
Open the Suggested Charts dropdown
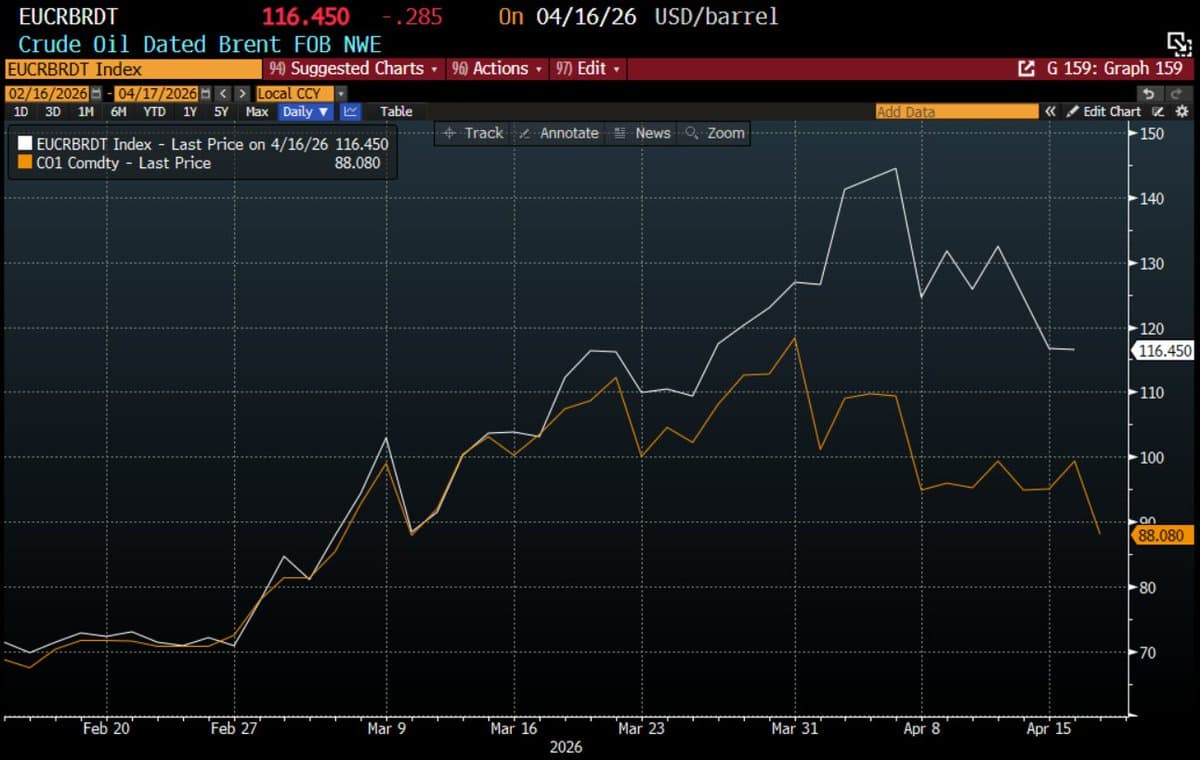(355, 69)
